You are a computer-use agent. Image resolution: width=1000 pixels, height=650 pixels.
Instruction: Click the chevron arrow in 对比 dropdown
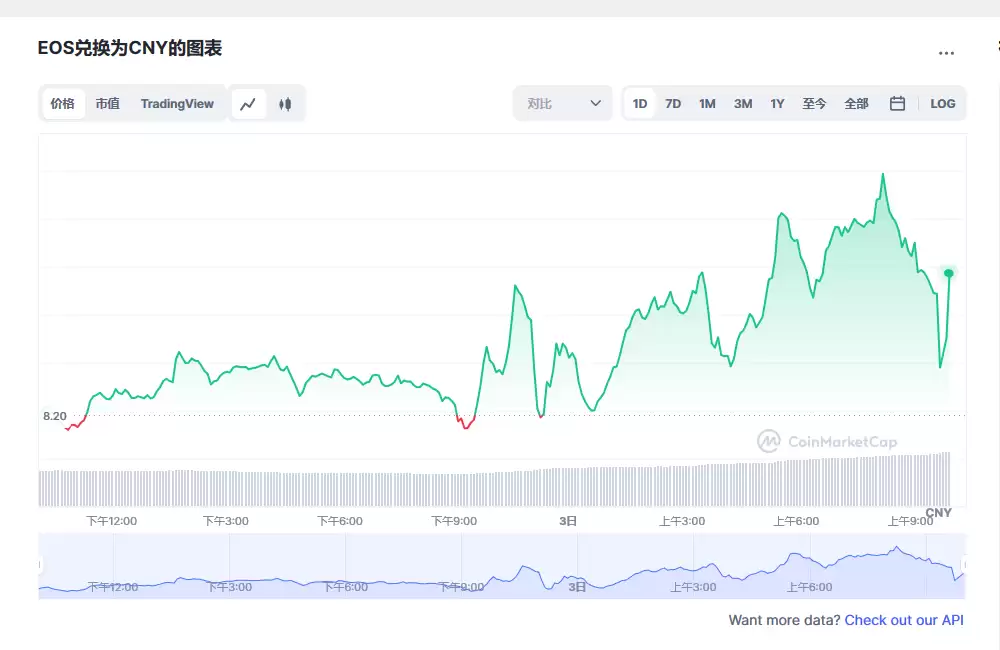596,103
